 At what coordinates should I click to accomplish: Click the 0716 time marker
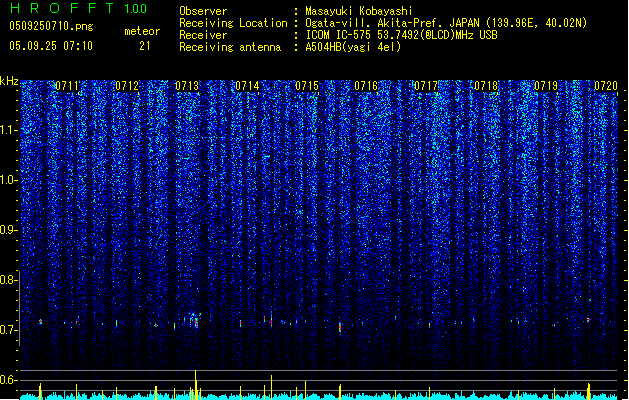pyautogui.click(x=366, y=86)
